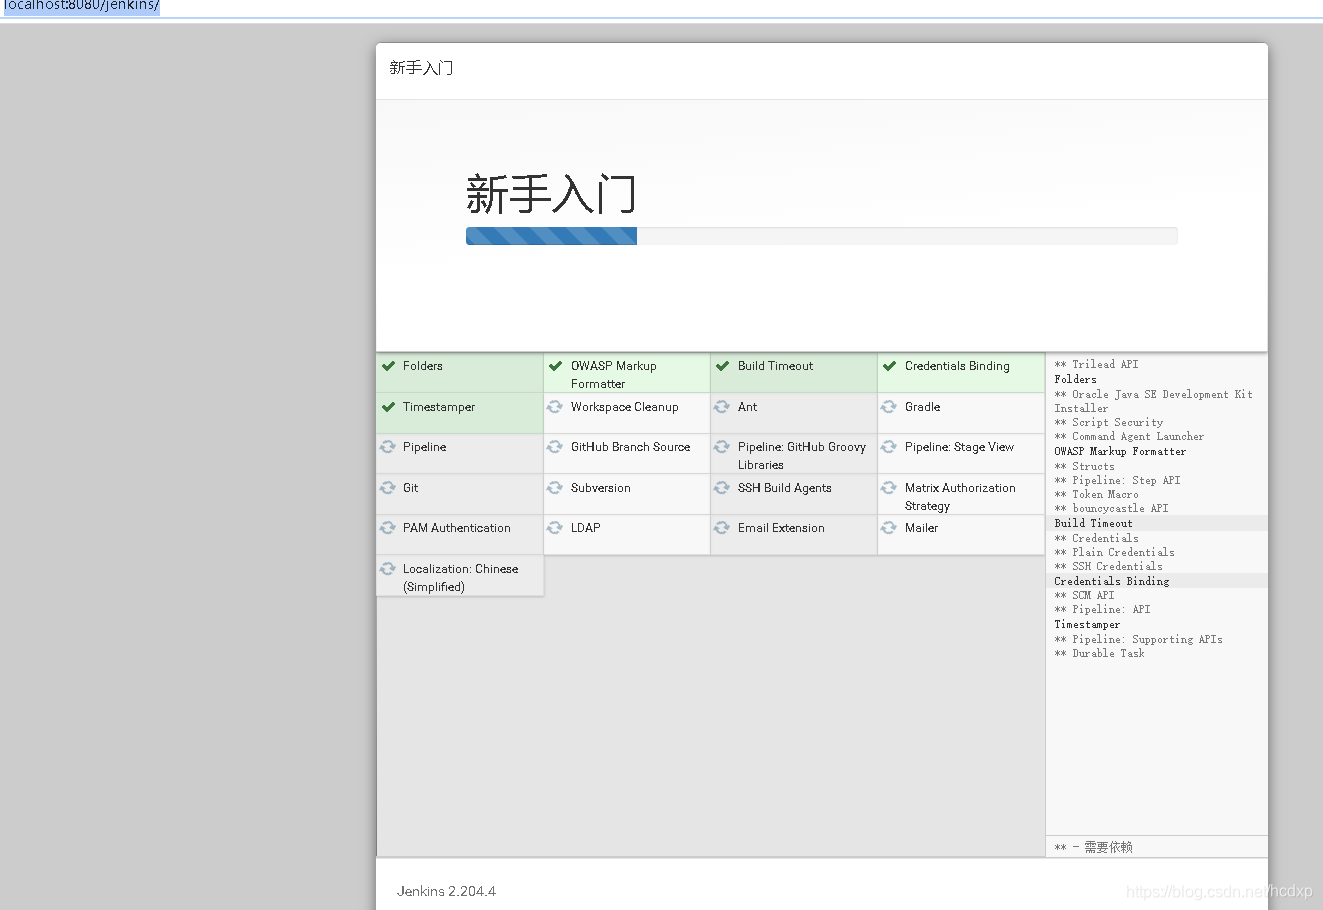Click the '** SCM API' log entry
Screen dimensions: 1323x910
tap(1084, 596)
